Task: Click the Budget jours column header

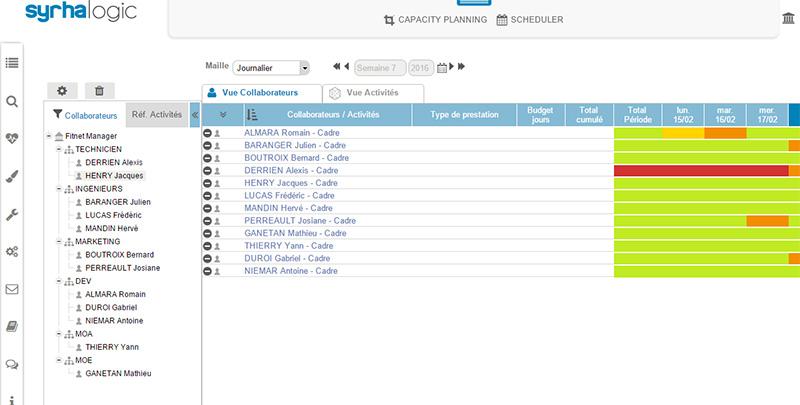Action: [x=541, y=115]
